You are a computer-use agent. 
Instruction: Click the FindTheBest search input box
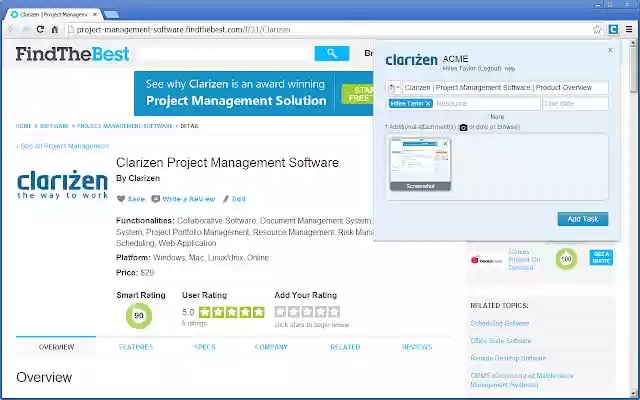pyautogui.click(x=225, y=53)
